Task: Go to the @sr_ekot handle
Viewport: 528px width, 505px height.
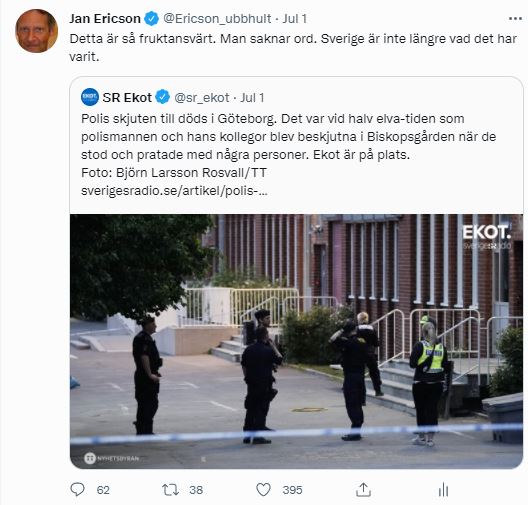Action: (202, 98)
